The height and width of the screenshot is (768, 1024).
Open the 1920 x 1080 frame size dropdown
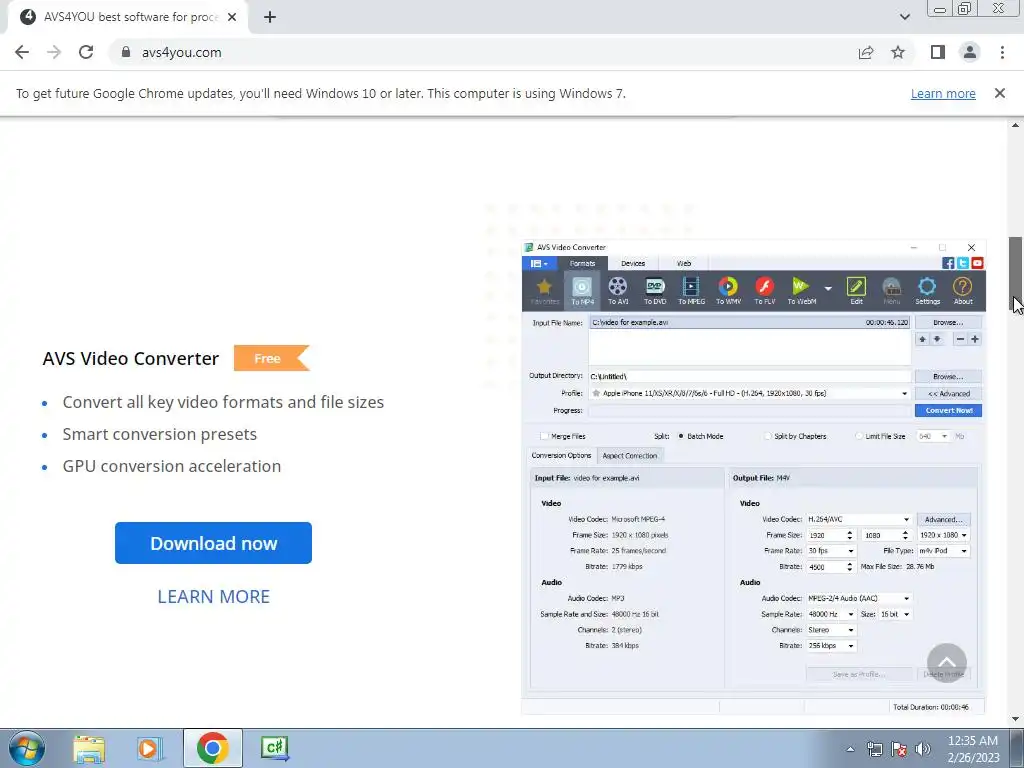964,536
